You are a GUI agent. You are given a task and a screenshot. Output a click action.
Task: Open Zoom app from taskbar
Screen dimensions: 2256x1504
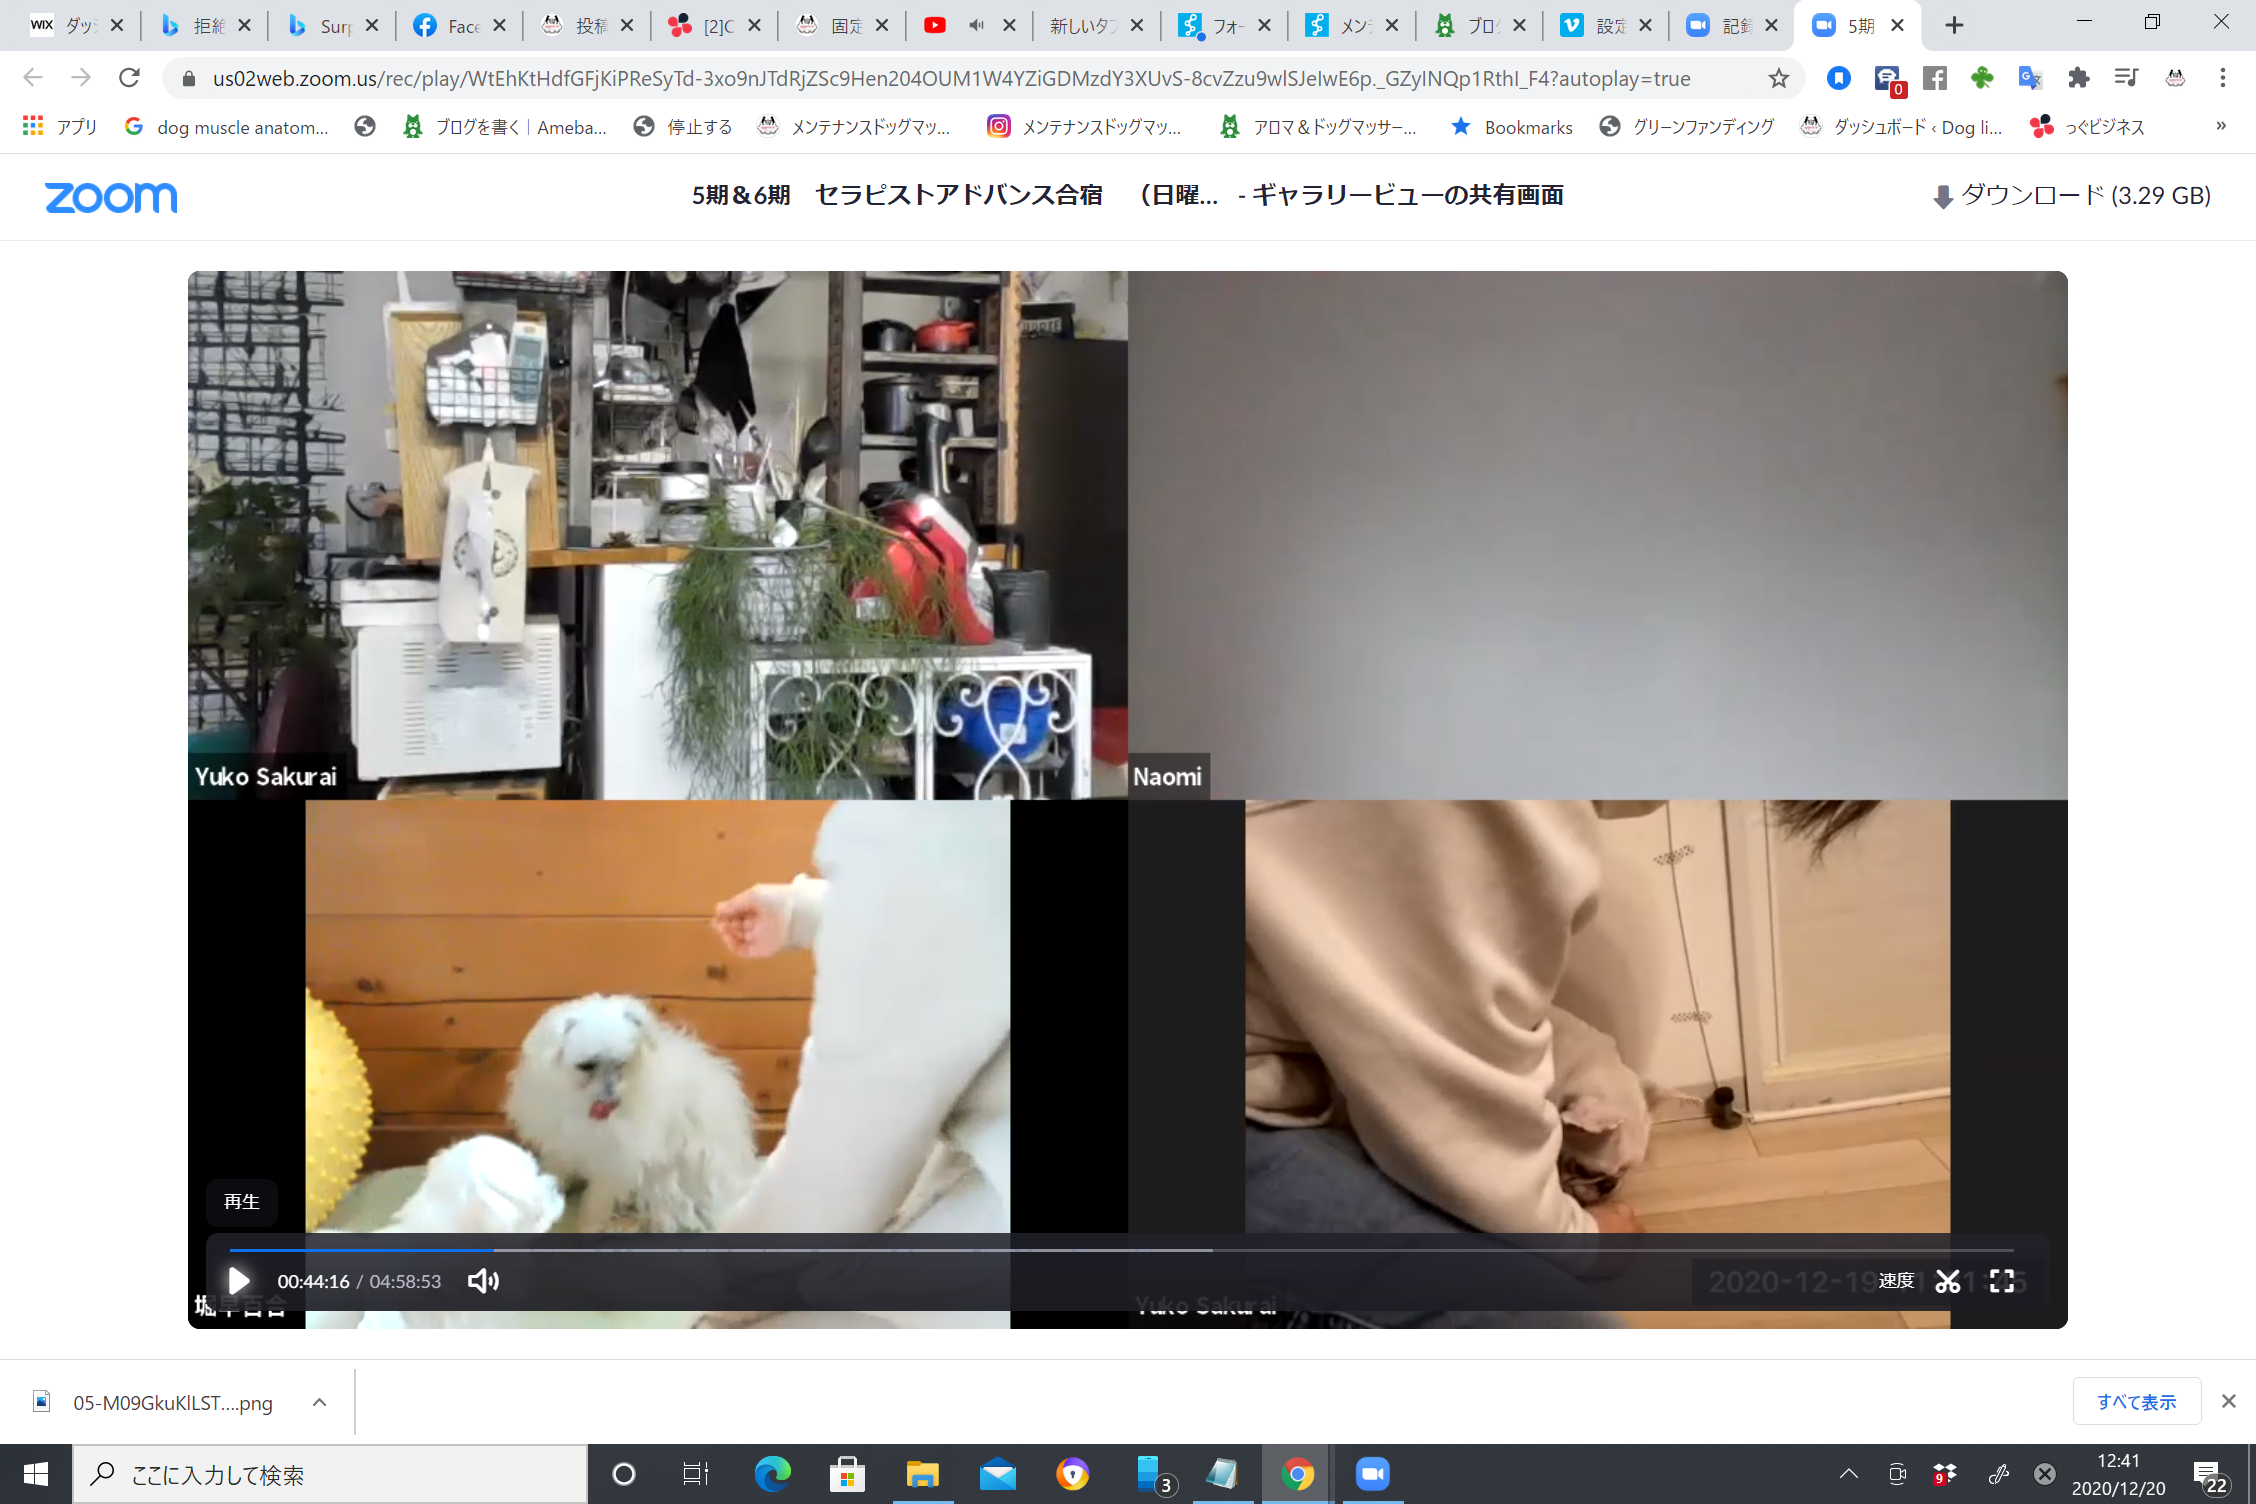[x=1373, y=1474]
